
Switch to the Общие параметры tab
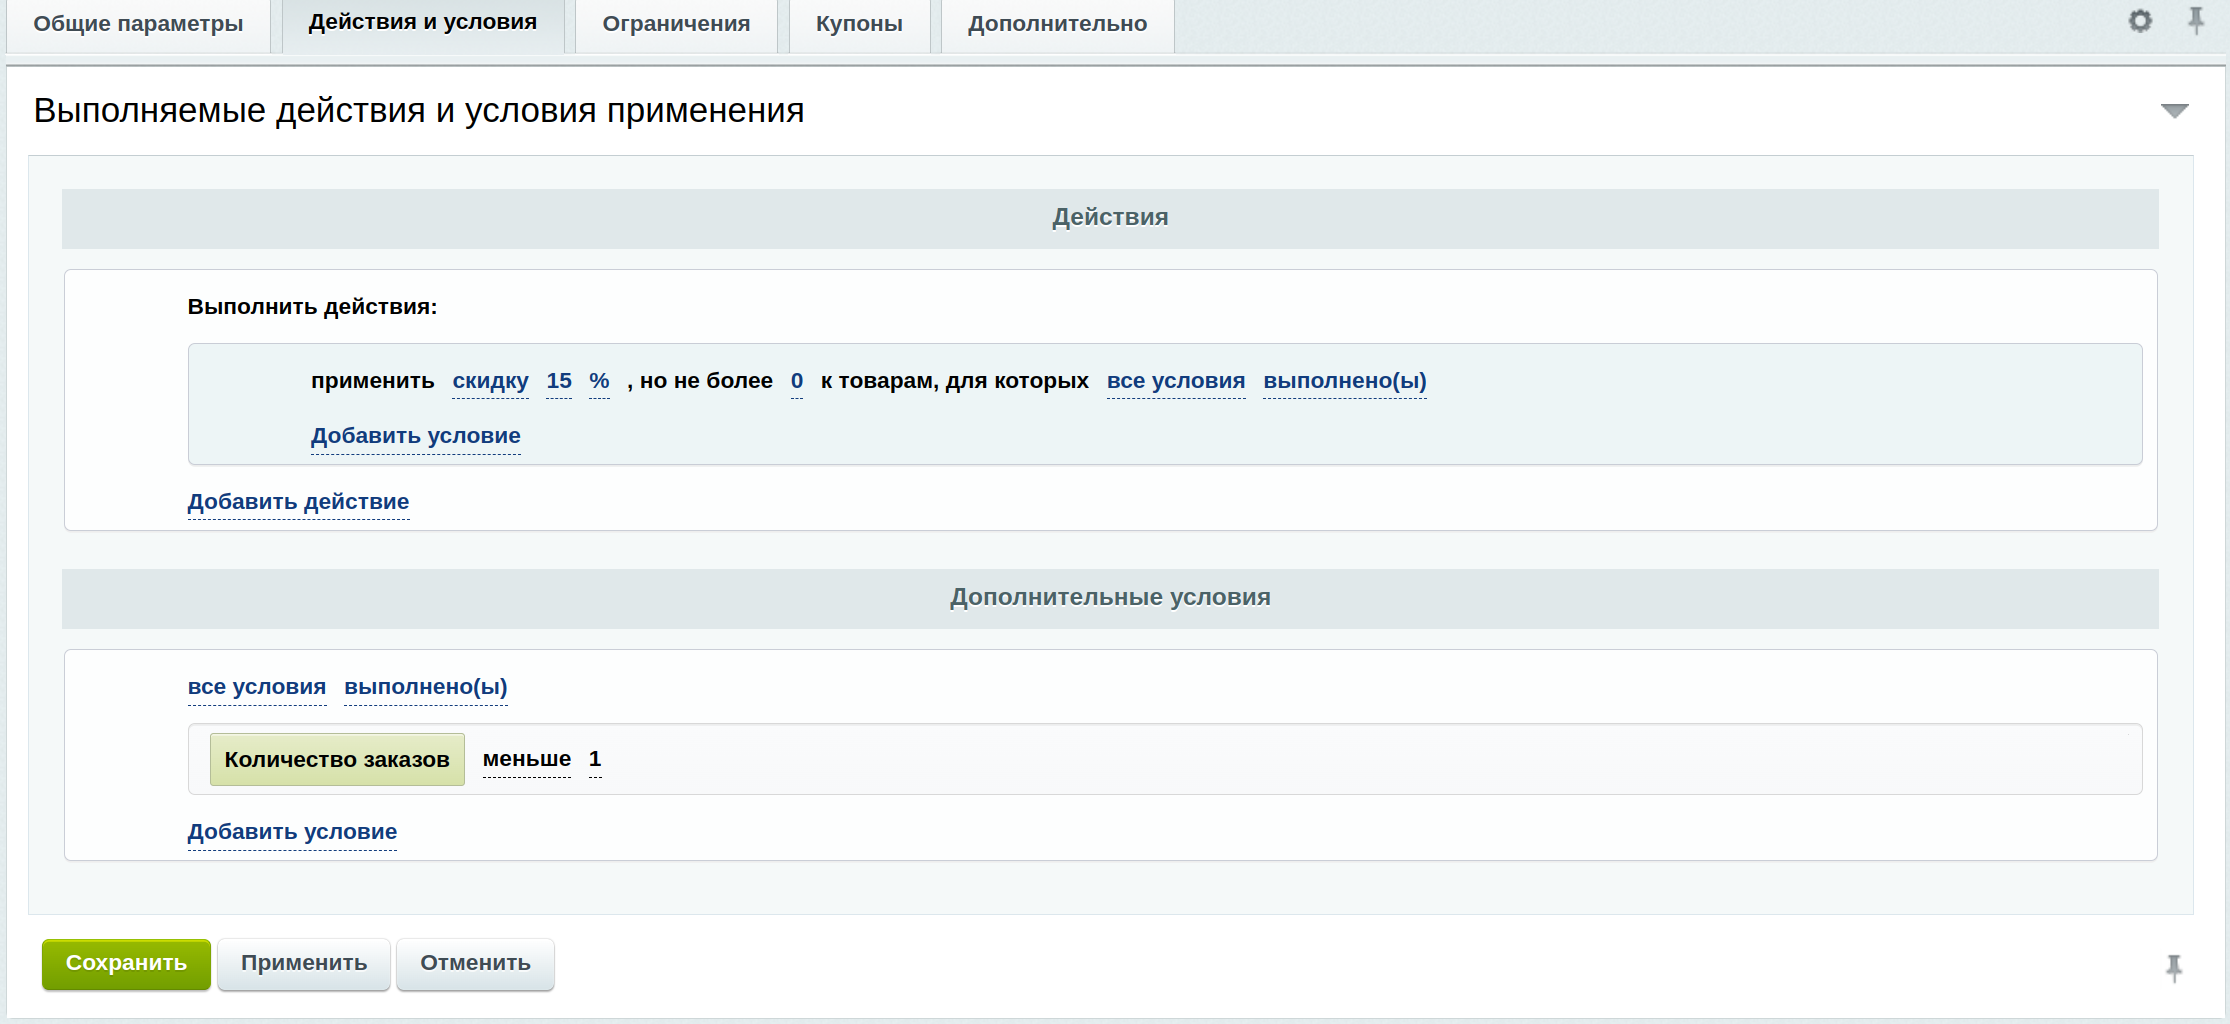click(x=138, y=24)
